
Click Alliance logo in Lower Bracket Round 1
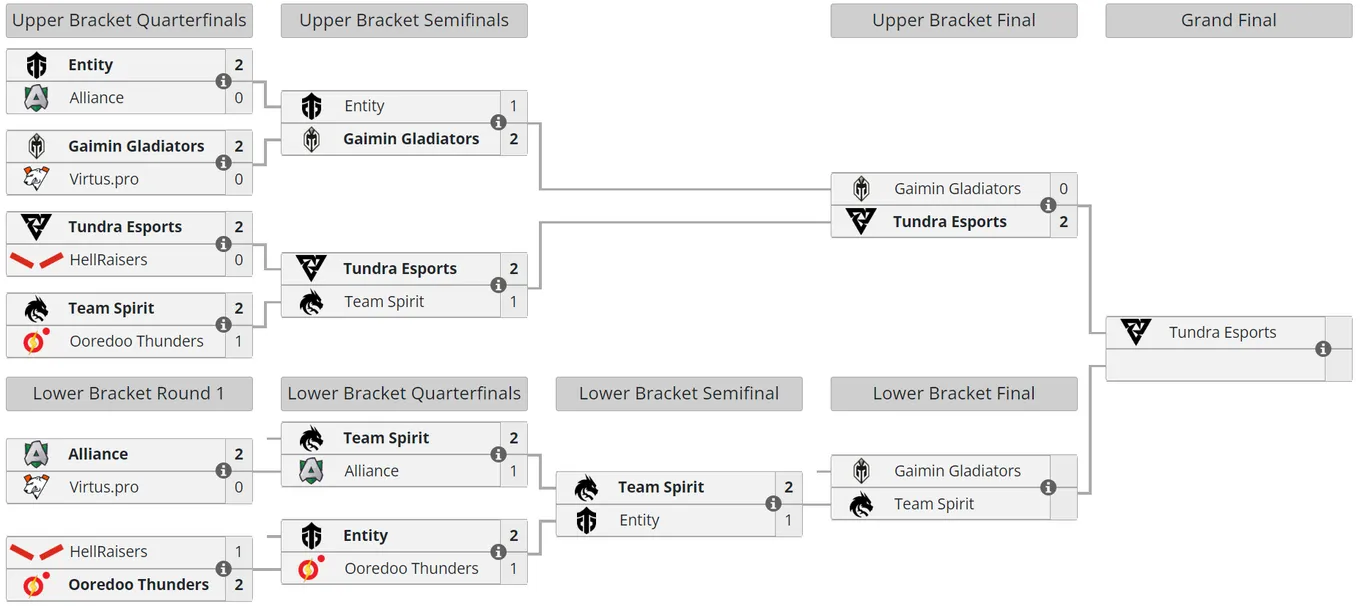[x=36, y=454]
